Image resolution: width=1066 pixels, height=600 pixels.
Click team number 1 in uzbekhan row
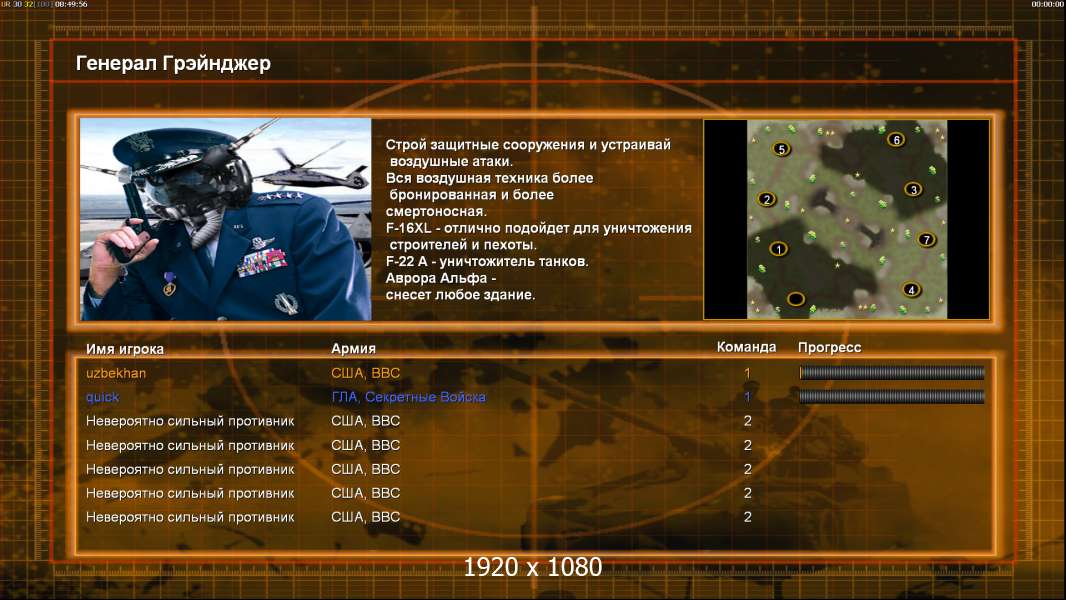click(747, 373)
